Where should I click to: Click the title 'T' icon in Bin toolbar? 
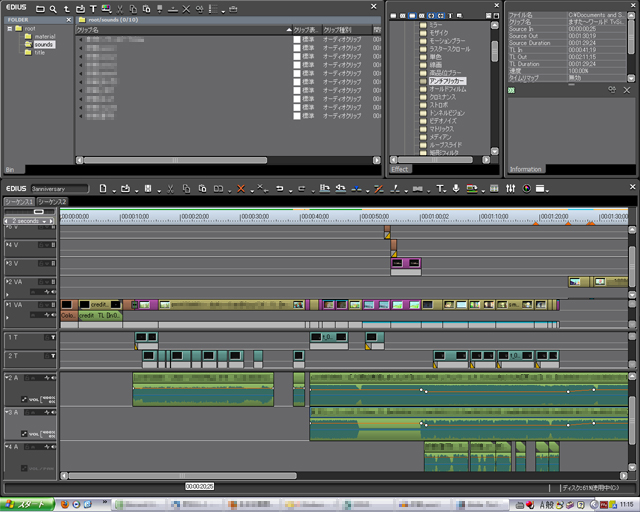[x=93, y=8]
